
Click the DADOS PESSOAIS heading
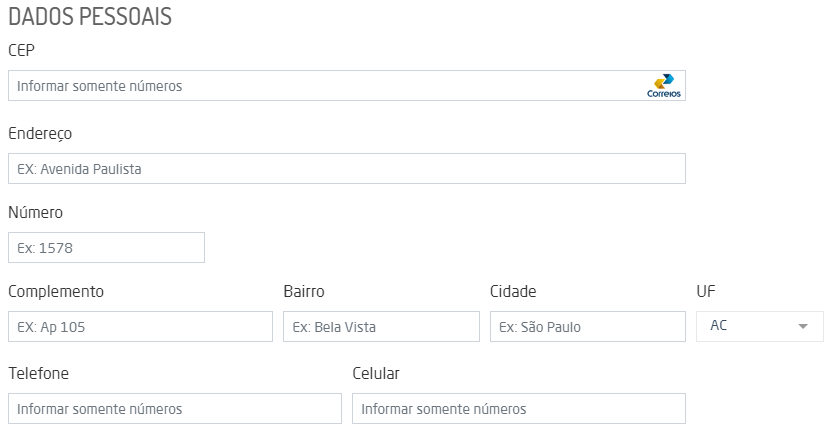coord(89,17)
